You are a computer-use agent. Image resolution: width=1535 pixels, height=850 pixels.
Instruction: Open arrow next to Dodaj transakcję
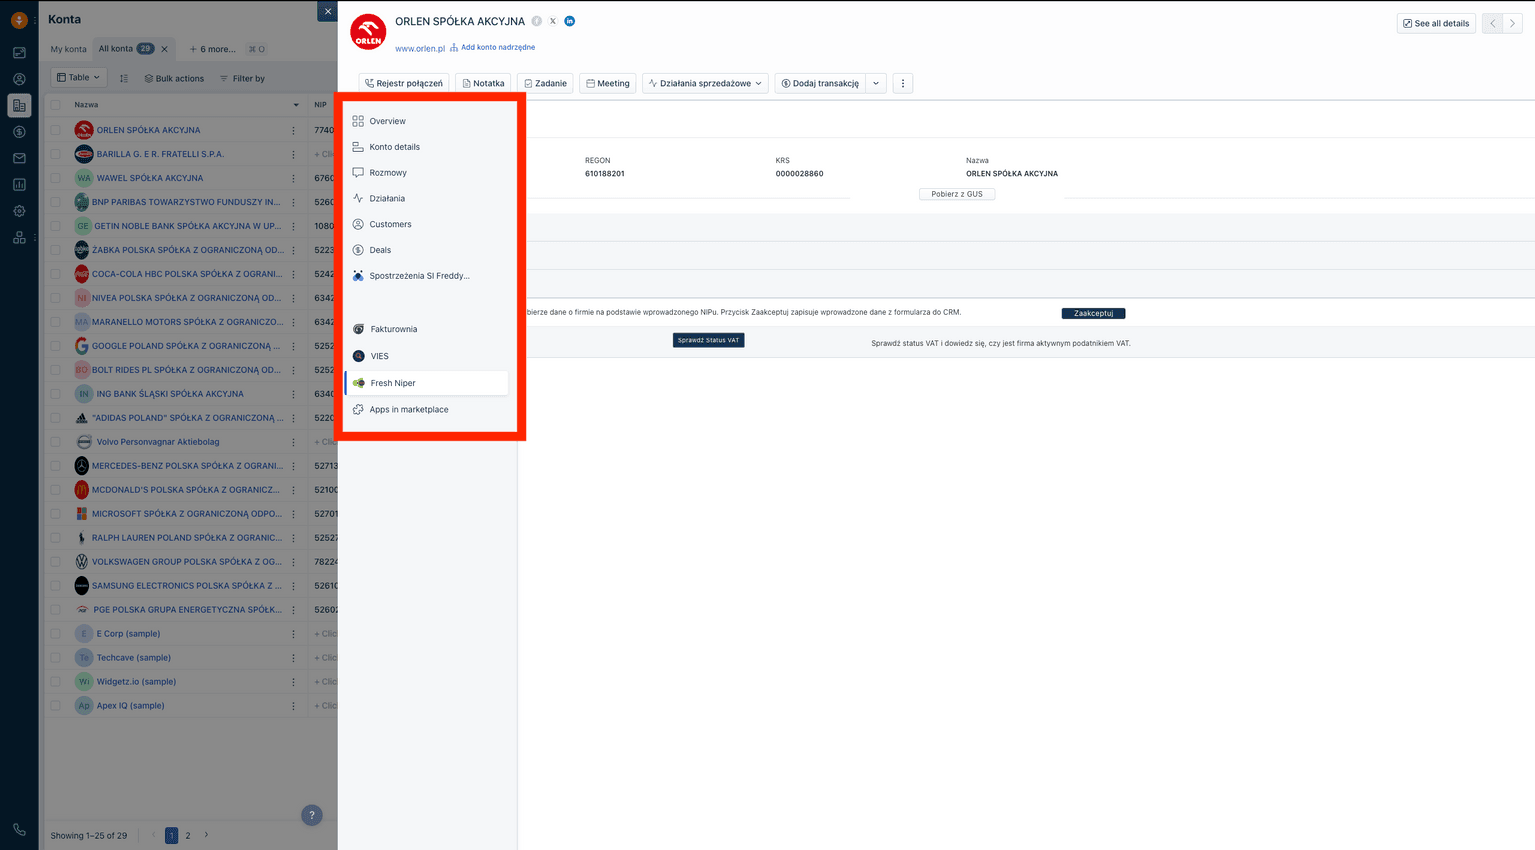pyautogui.click(x=876, y=83)
